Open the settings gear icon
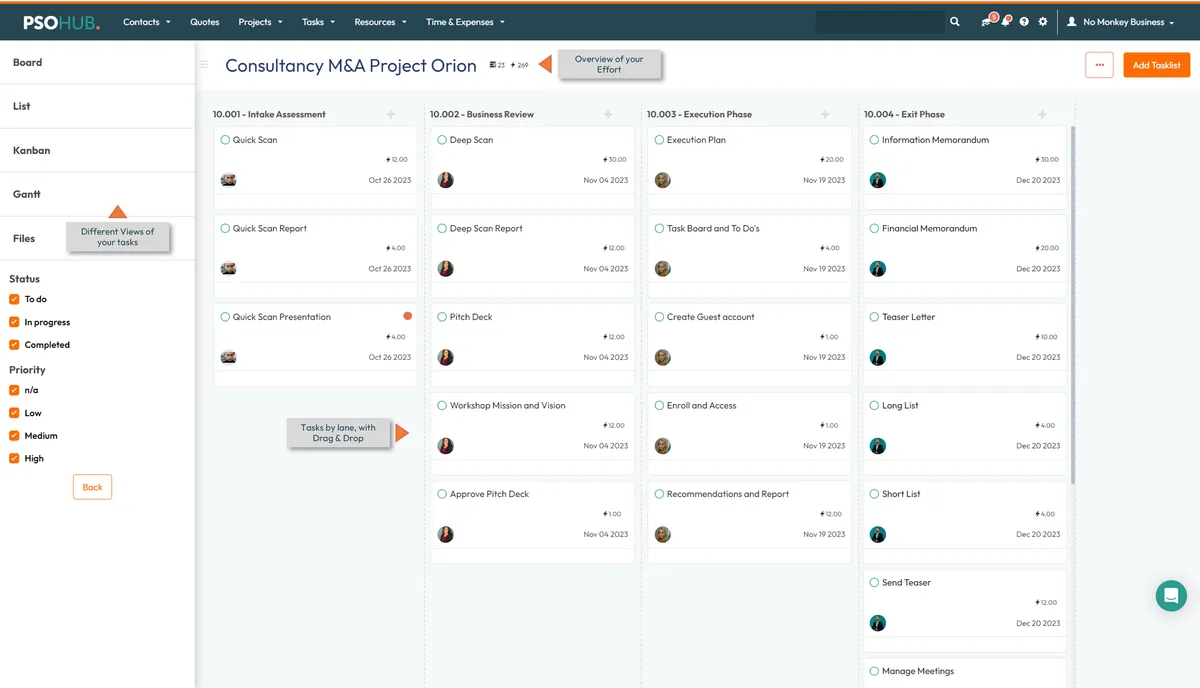The image size is (1200, 688). point(1043,21)
